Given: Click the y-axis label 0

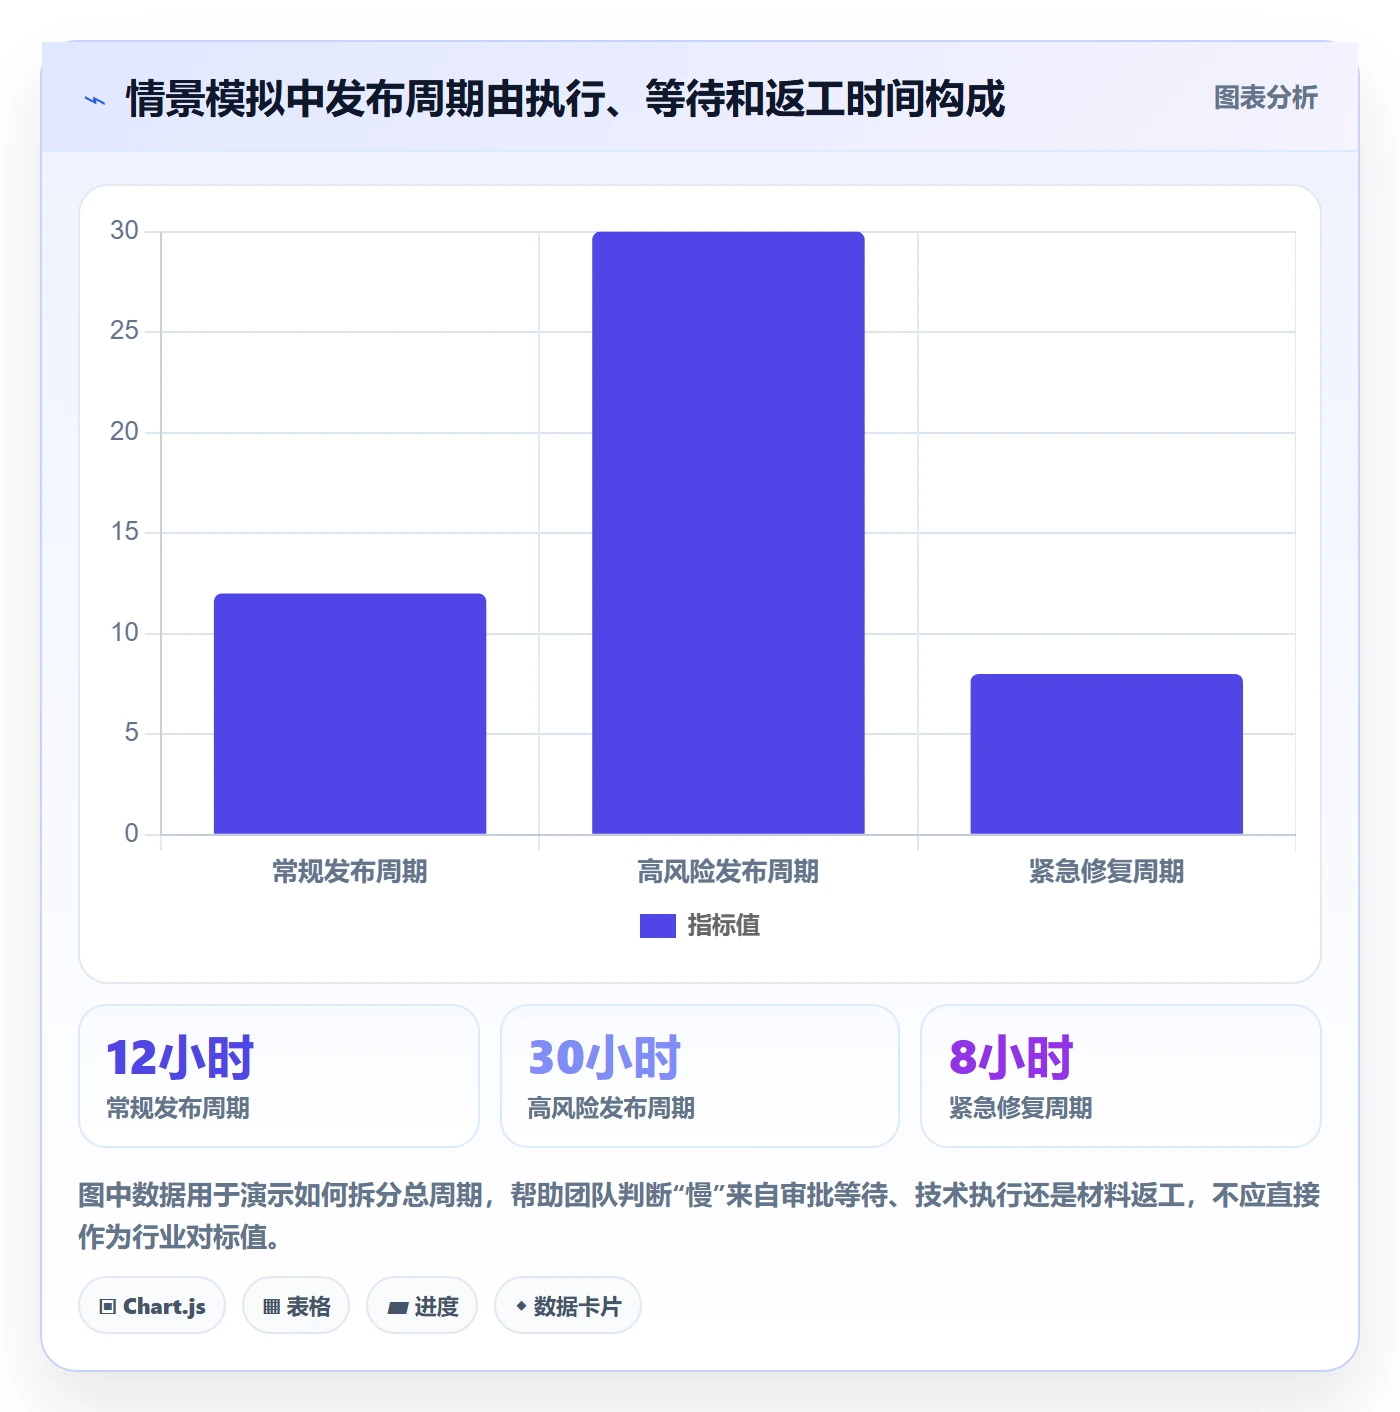Looking at the screenshot, I should tap(131, 834).
